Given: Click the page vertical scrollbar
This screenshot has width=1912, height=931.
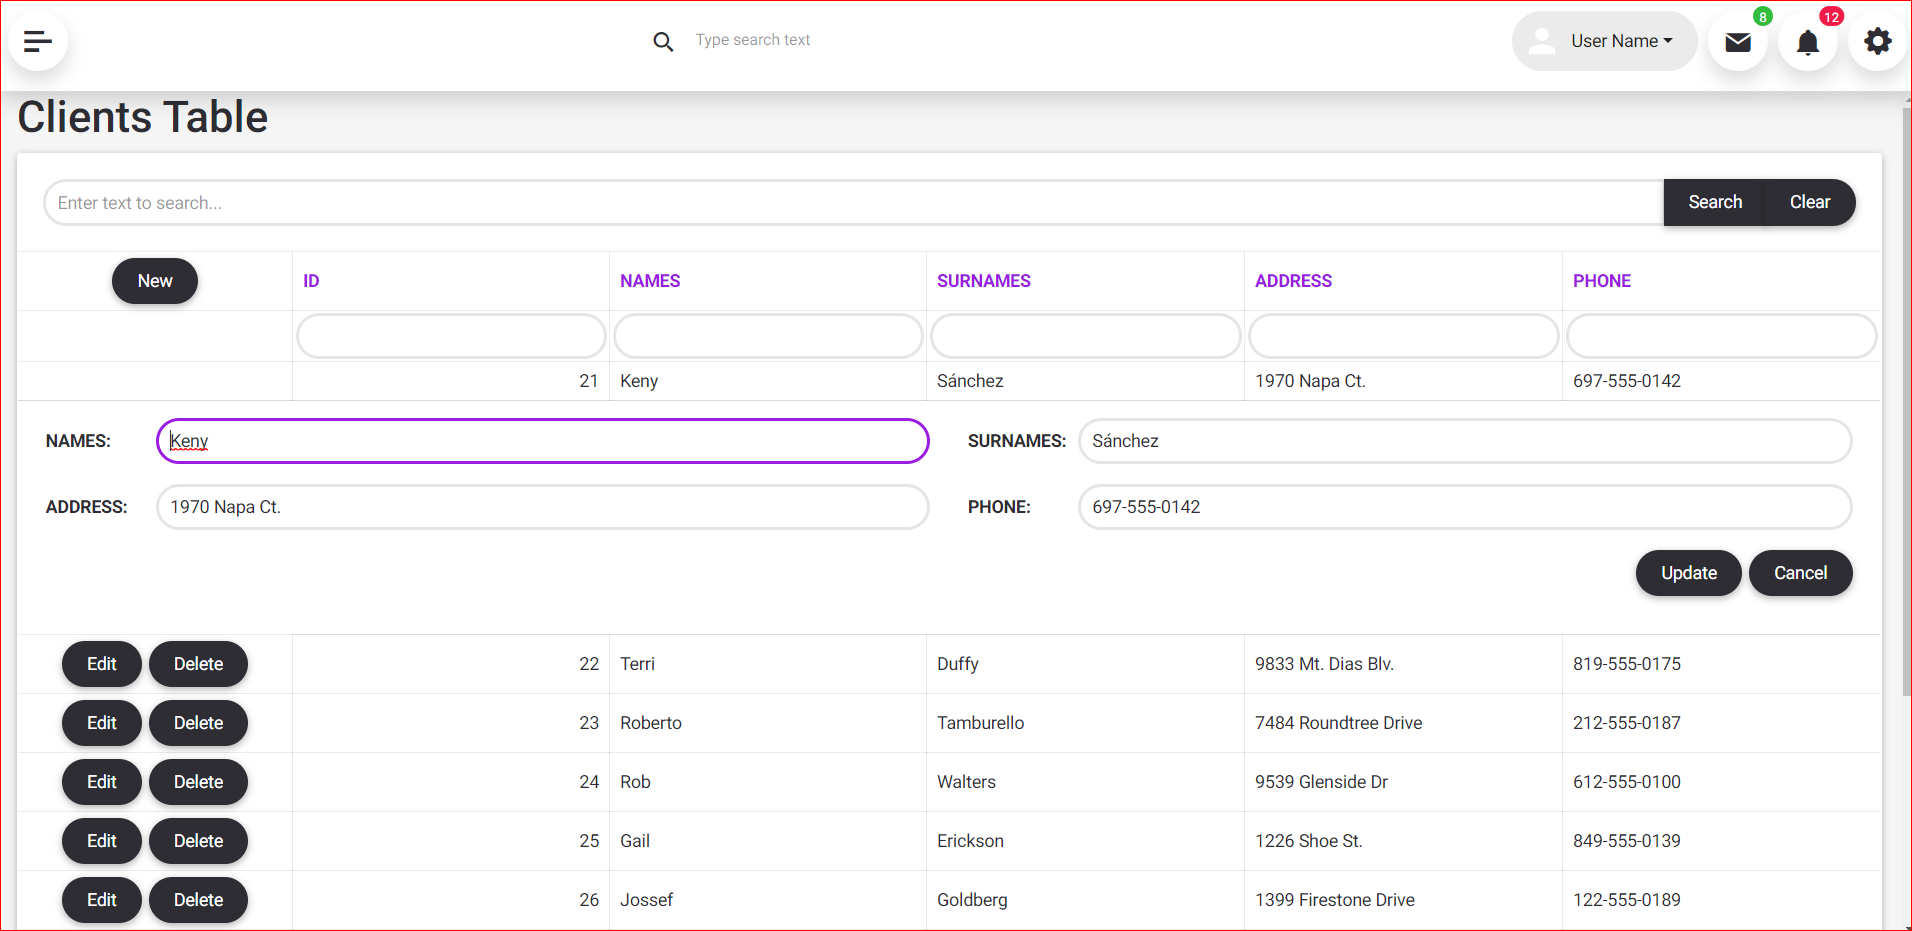Looking at the screenshot, I should coord(1906,400).
